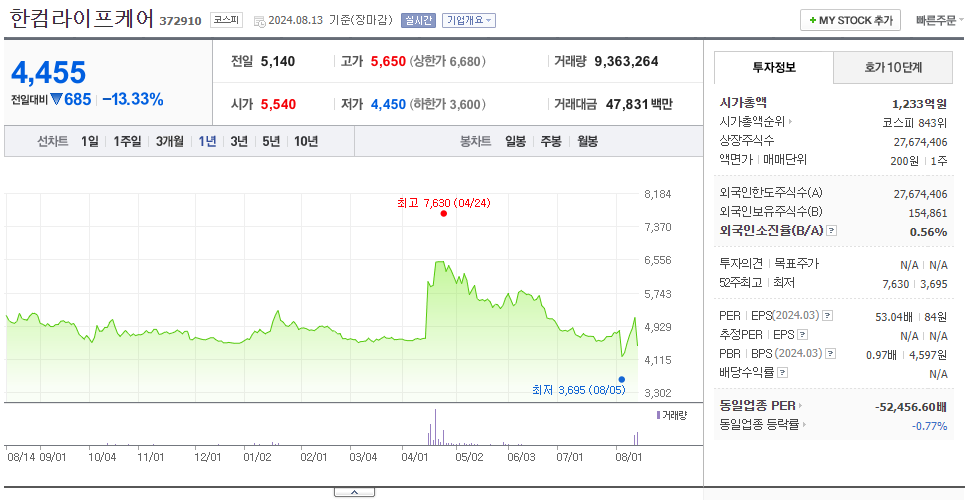Click the 동일업종 PER value -52,456.60배
The width and height of the screenshot is (968, 500).
click(911, 407)
